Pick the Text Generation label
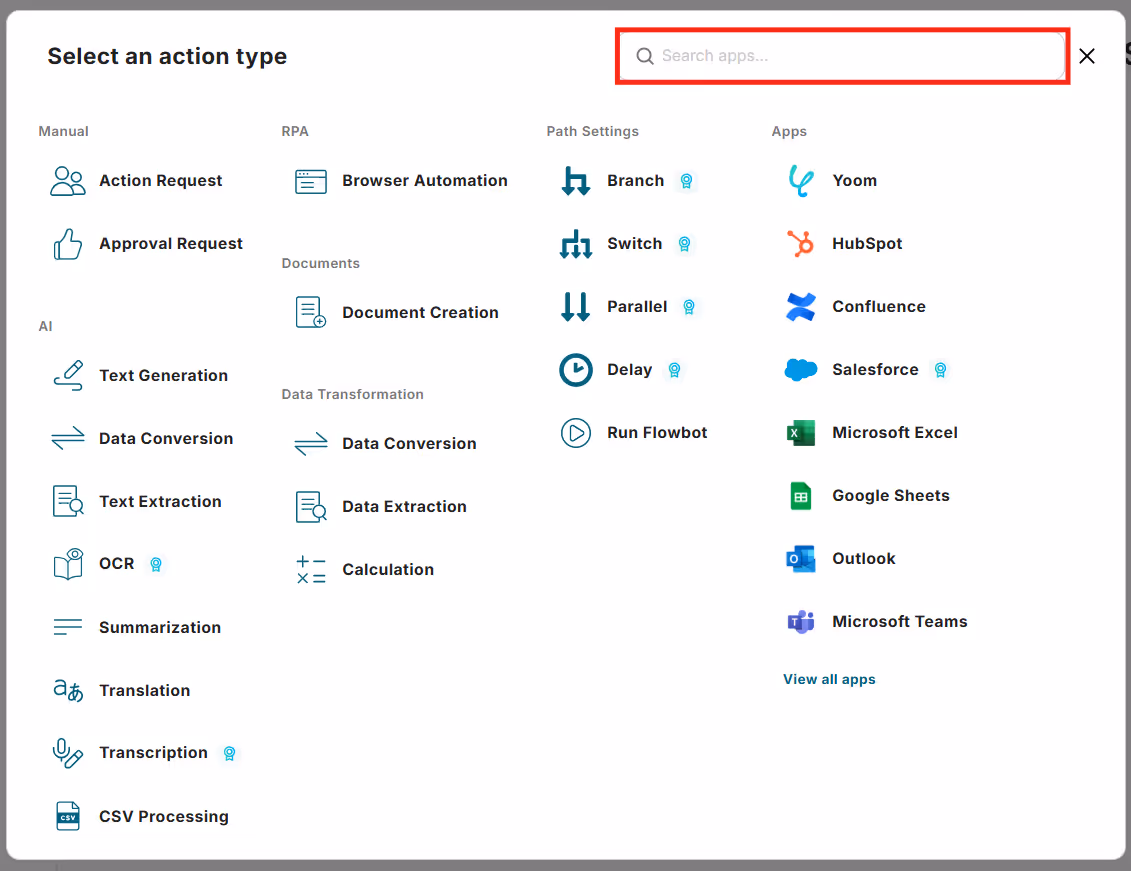Screen dimensions: 1131x871 click(163, 376)
